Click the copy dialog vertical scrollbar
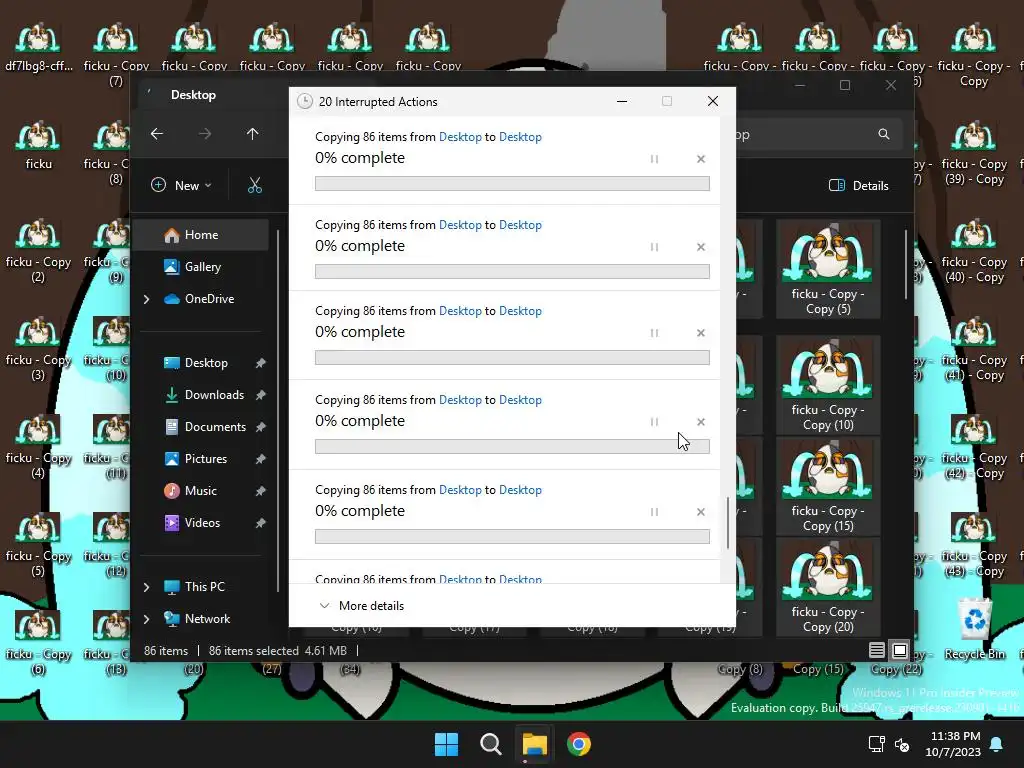1024x768 pixels. tap(728, 523)
